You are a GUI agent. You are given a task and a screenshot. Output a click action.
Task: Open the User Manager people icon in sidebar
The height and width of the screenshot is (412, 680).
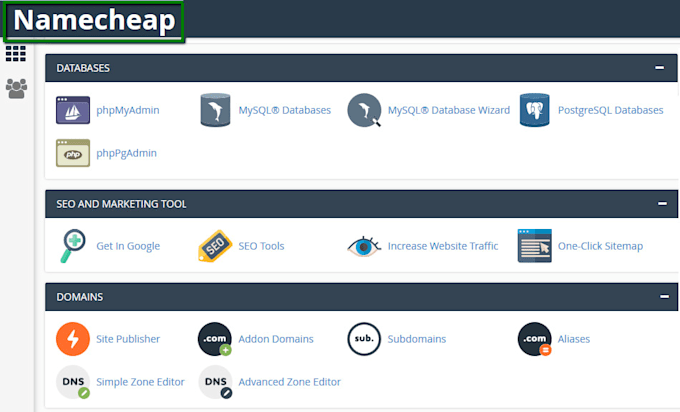16,88
